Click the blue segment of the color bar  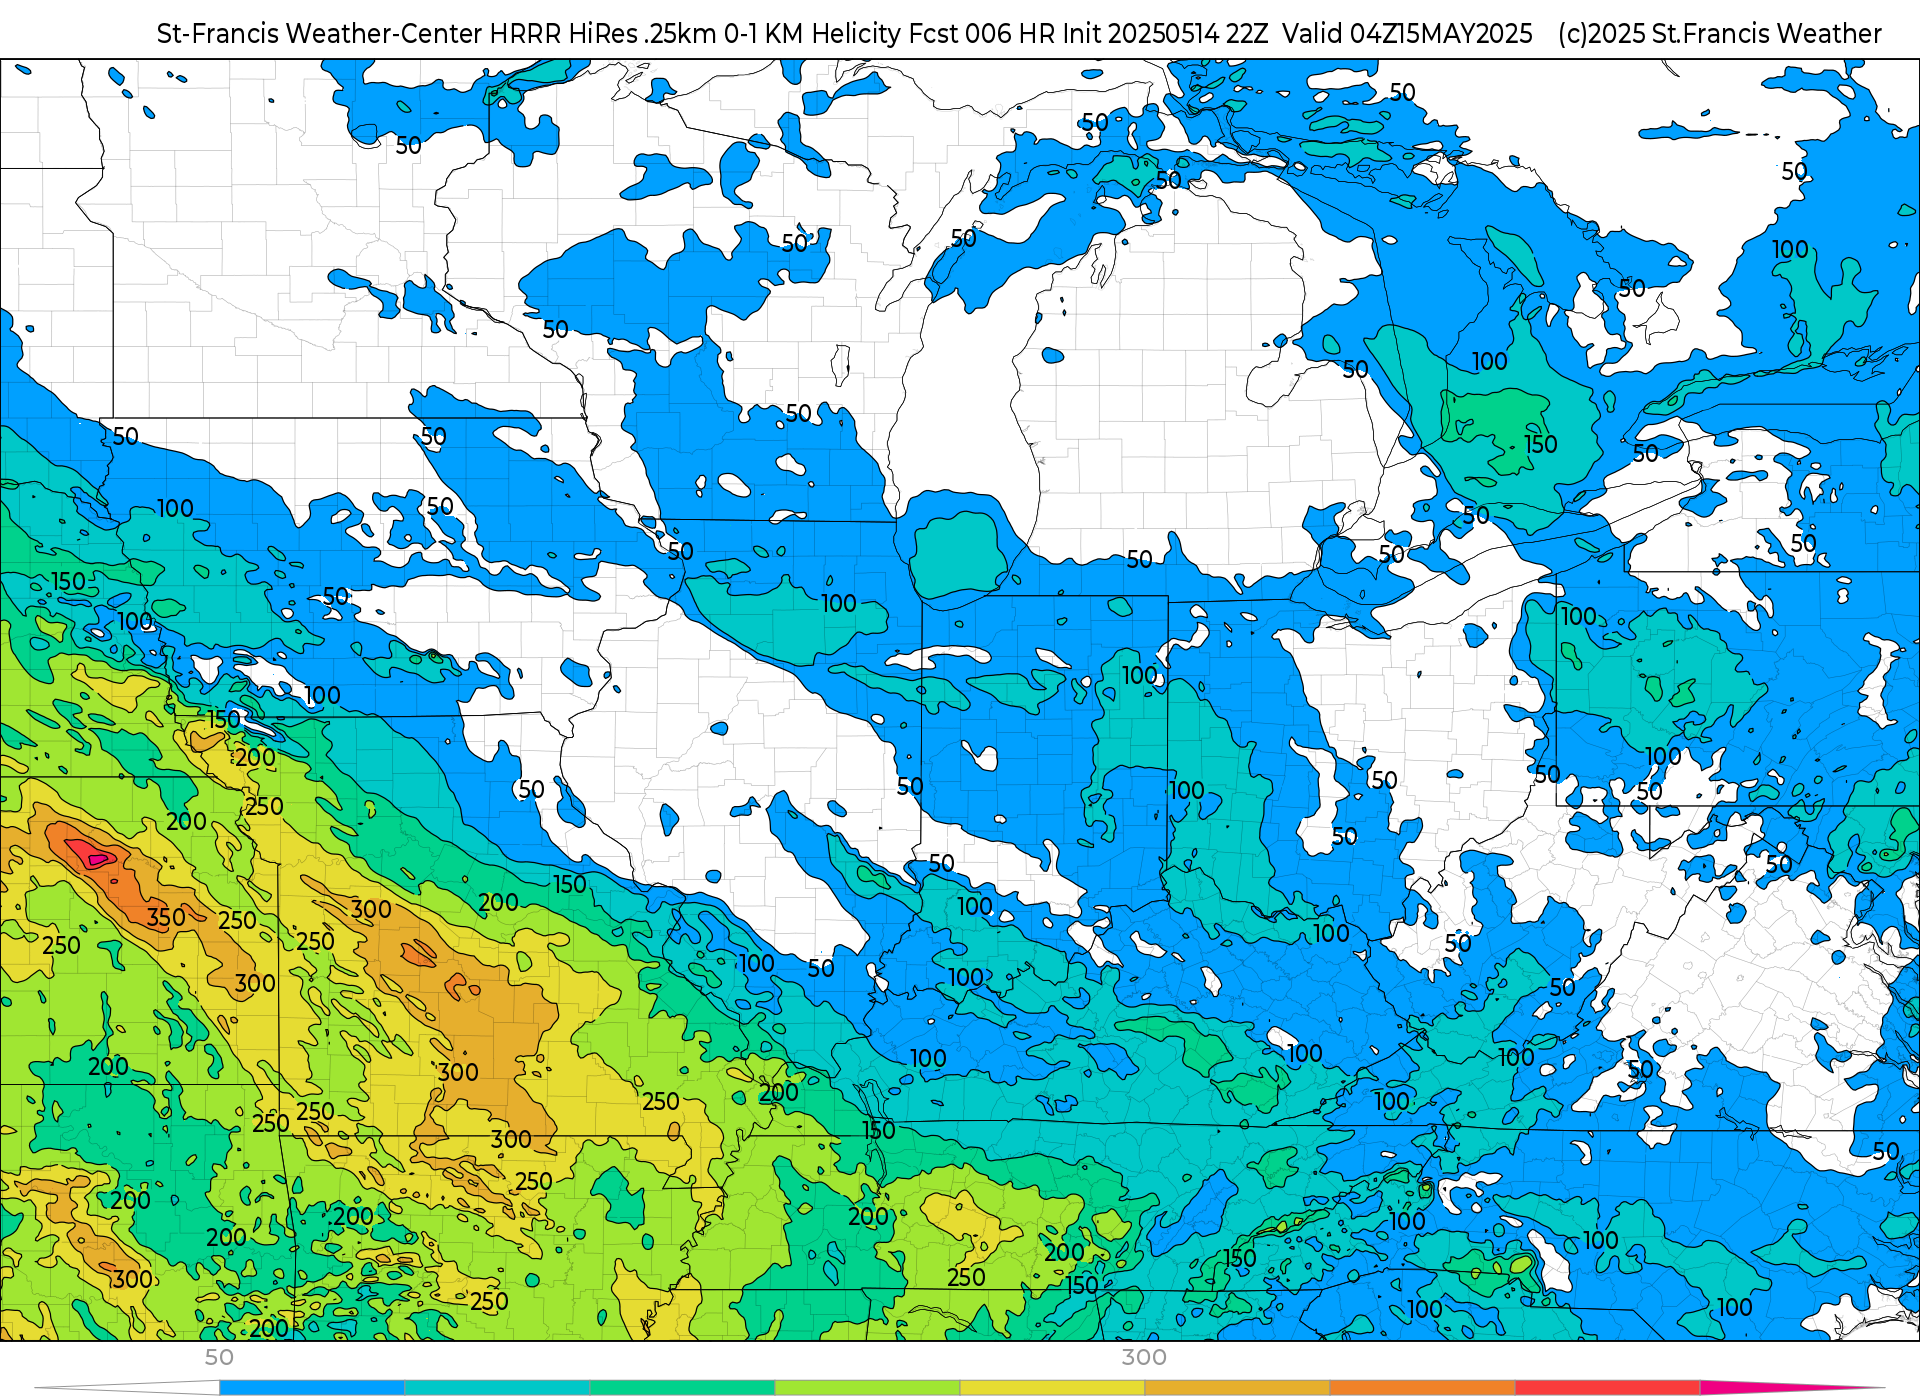(312, 1388)
